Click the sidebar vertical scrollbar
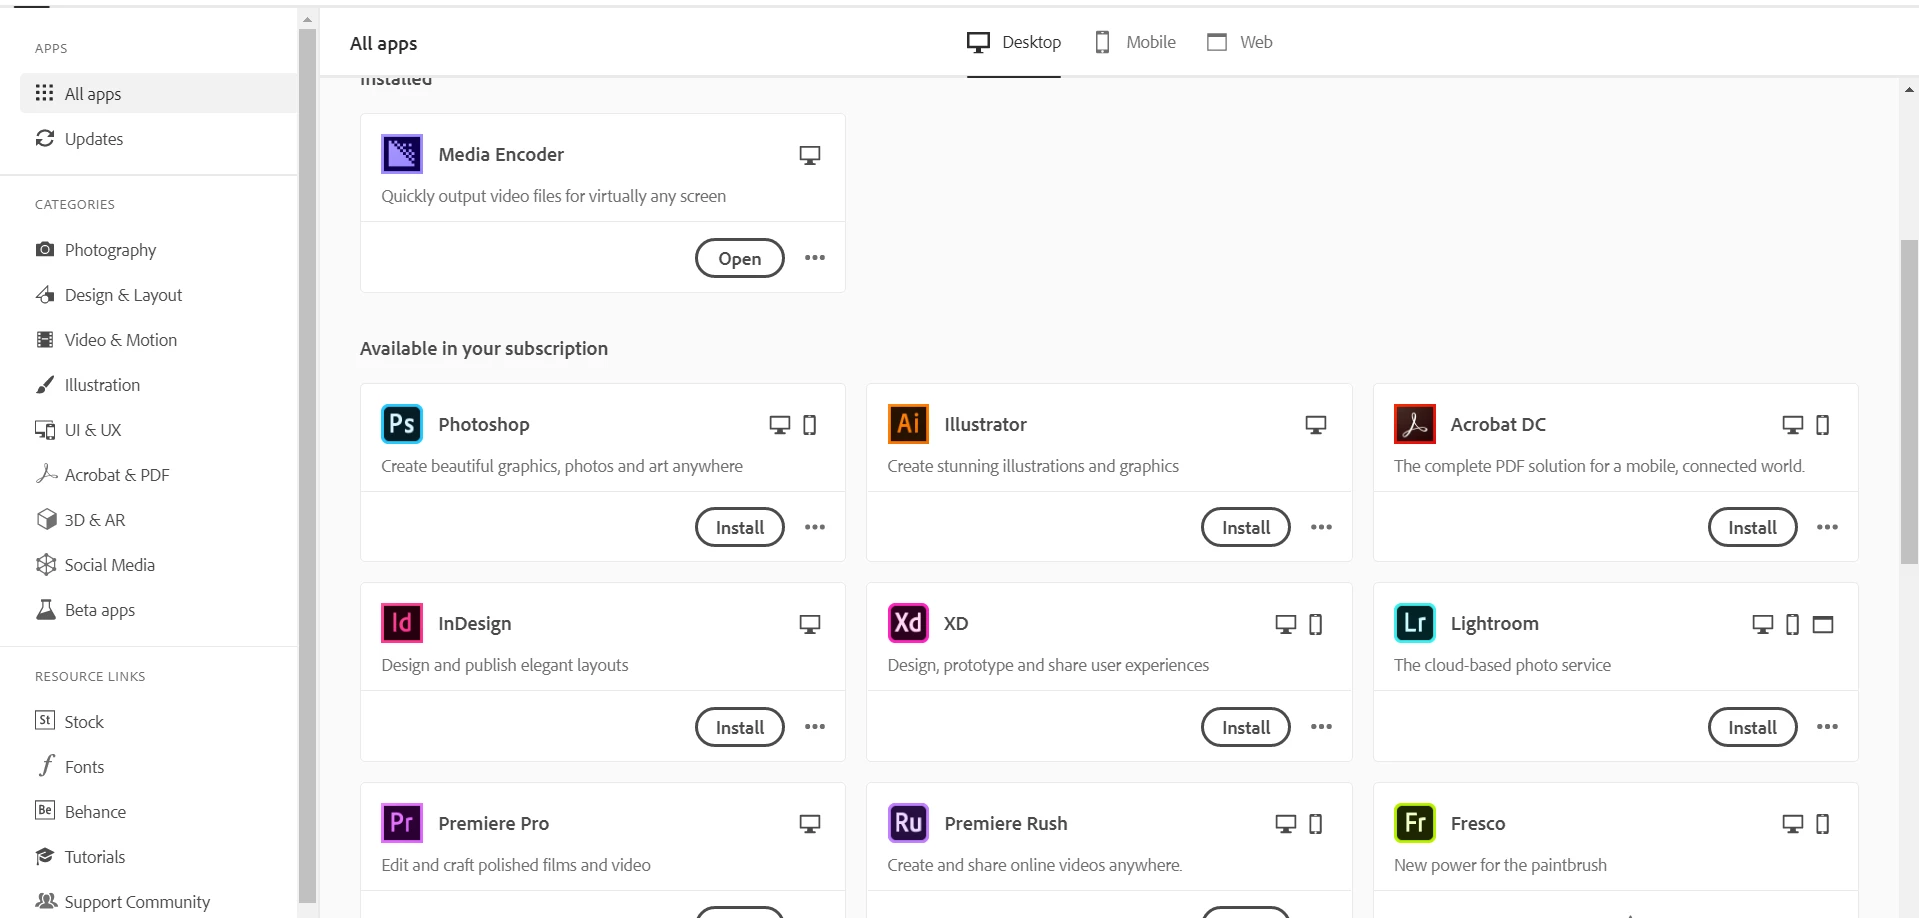 pos(307,466)
